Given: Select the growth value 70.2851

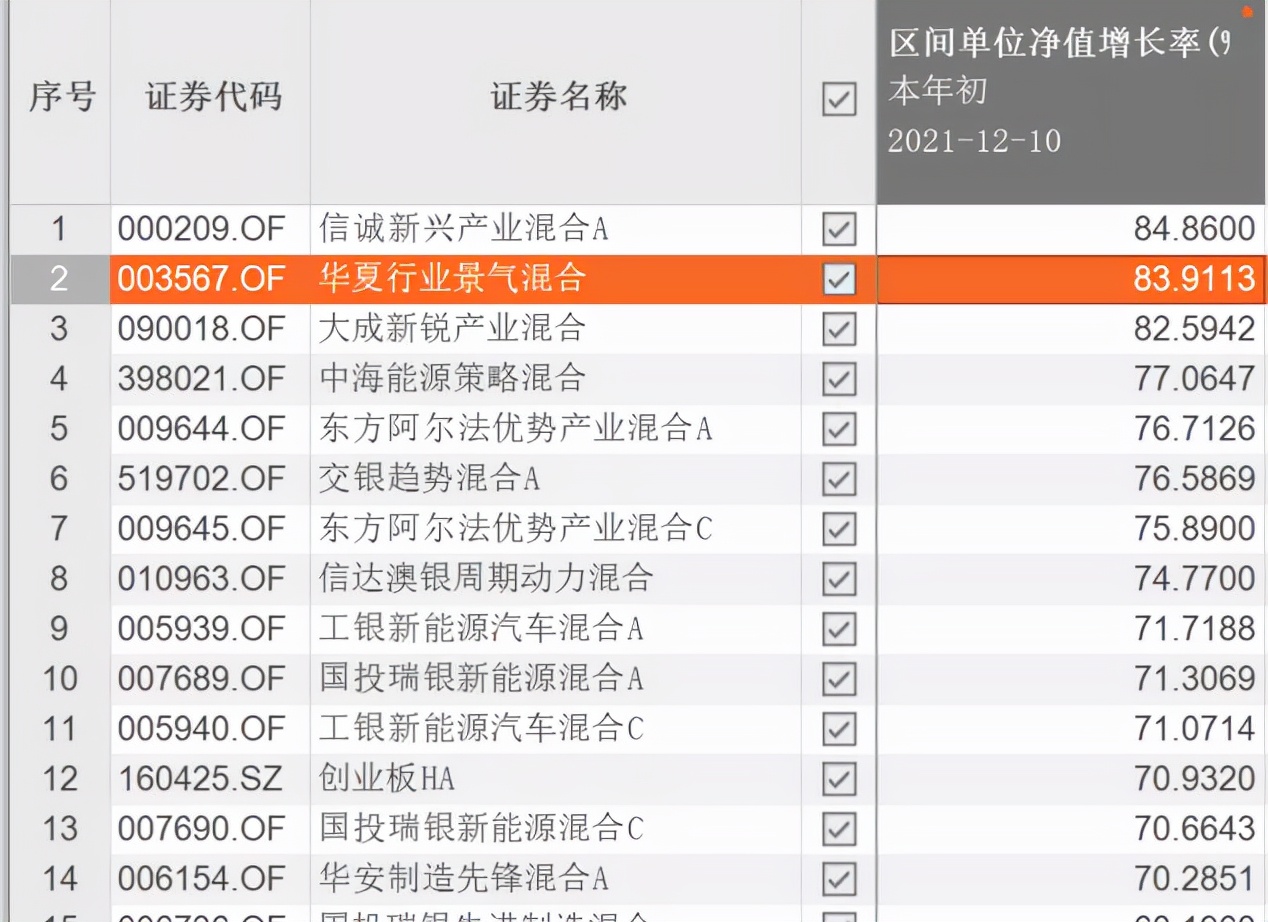Looking at the screenshot, I should click(1194, 880).
